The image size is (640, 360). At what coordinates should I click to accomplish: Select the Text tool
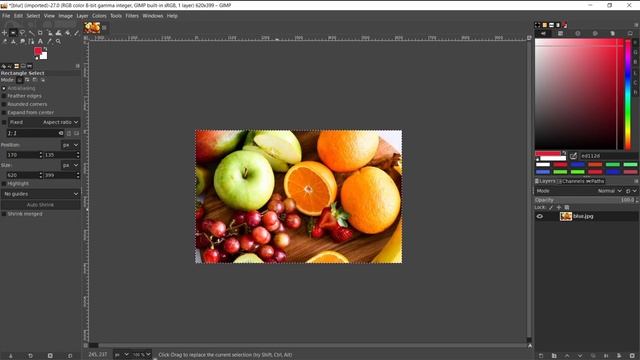tap(40, 41)
